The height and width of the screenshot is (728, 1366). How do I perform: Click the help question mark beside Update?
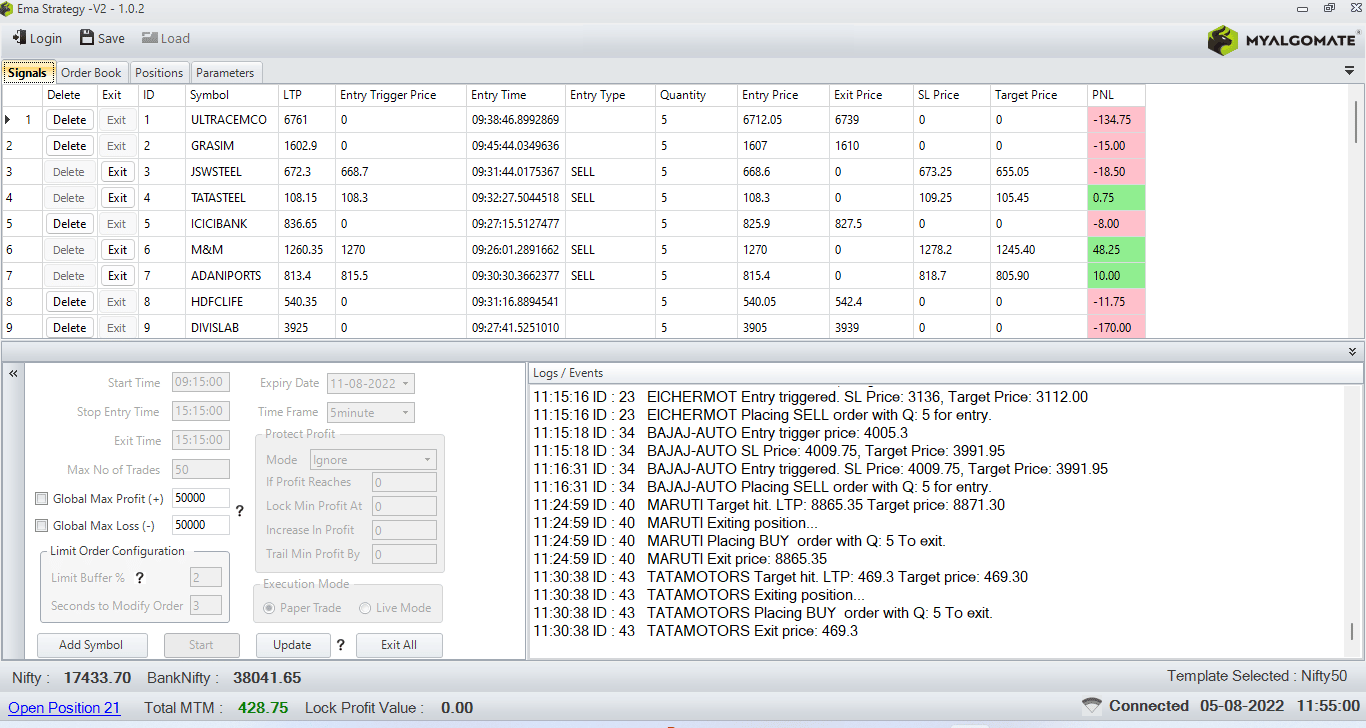341,645
